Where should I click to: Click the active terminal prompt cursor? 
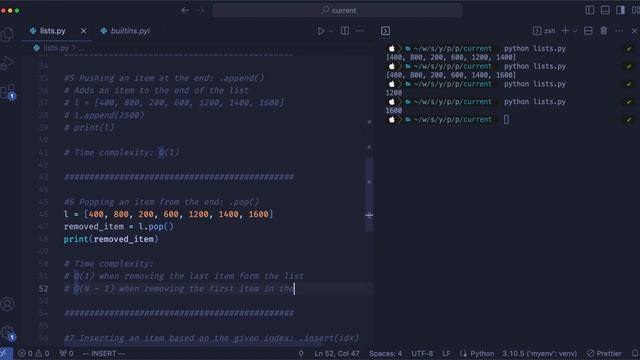click(506, 120)
